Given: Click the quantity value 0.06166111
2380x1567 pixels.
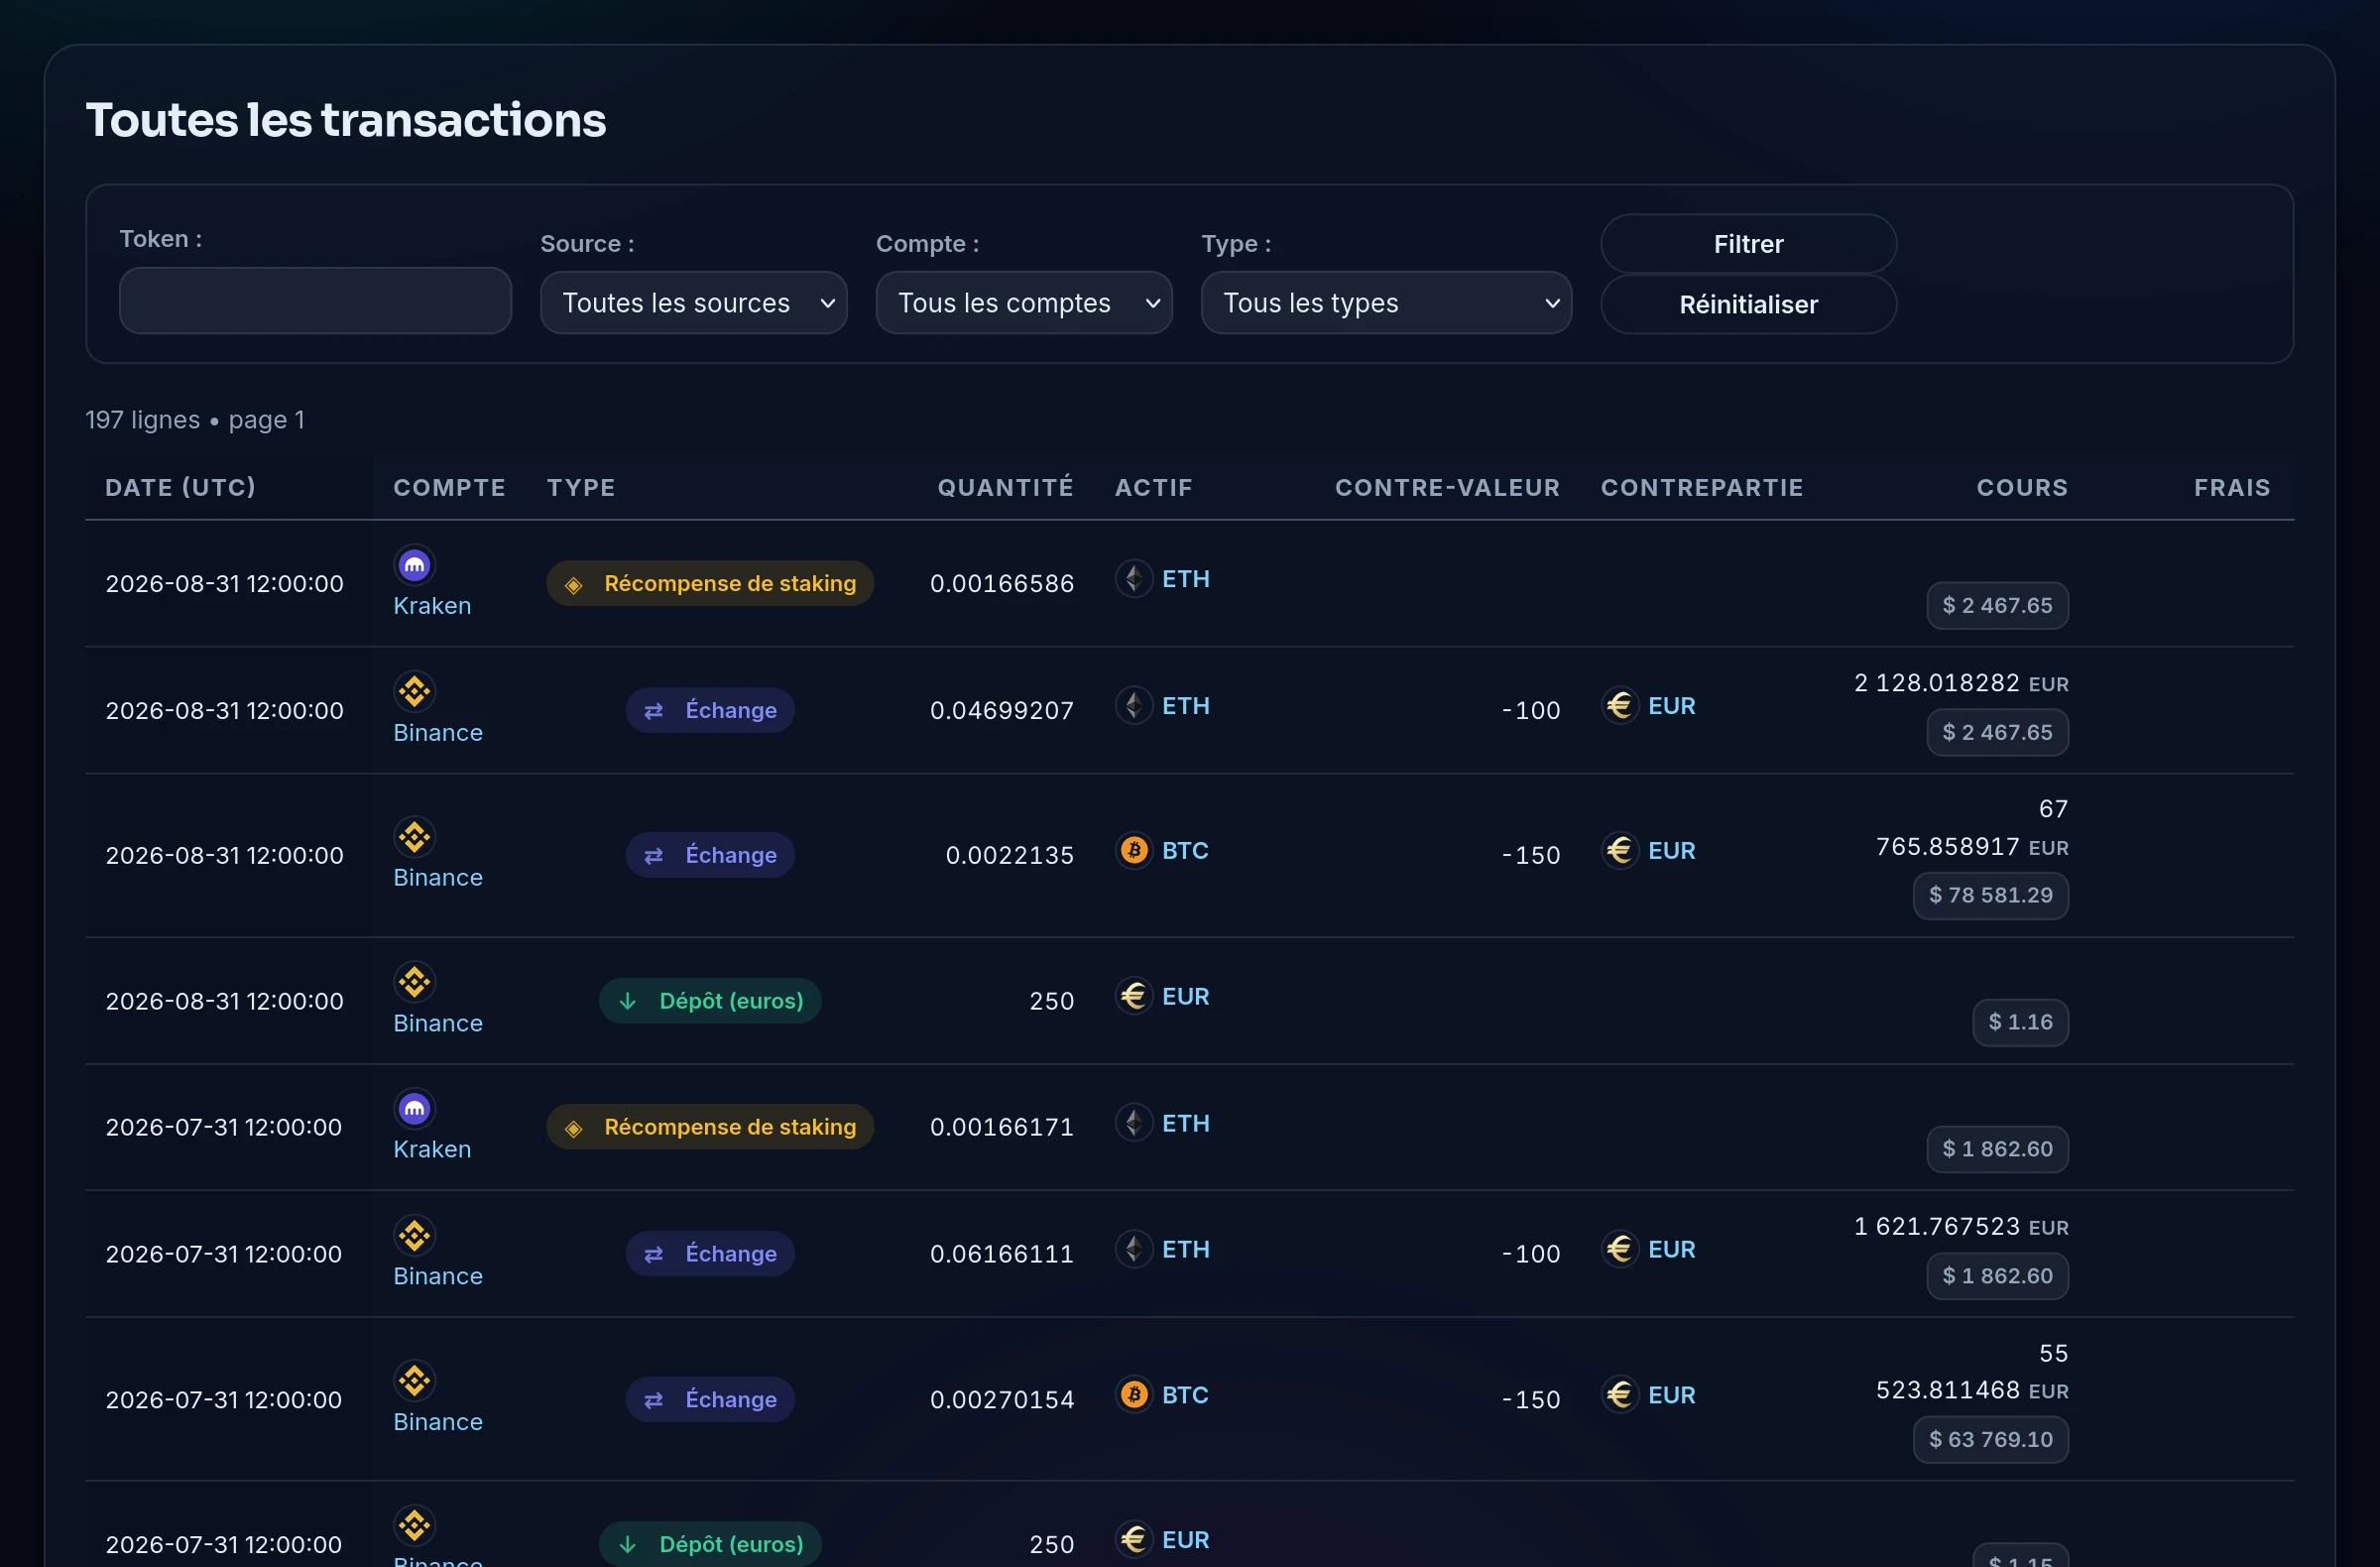Looking at the screenshot, I should [x=1002, y=1254].
